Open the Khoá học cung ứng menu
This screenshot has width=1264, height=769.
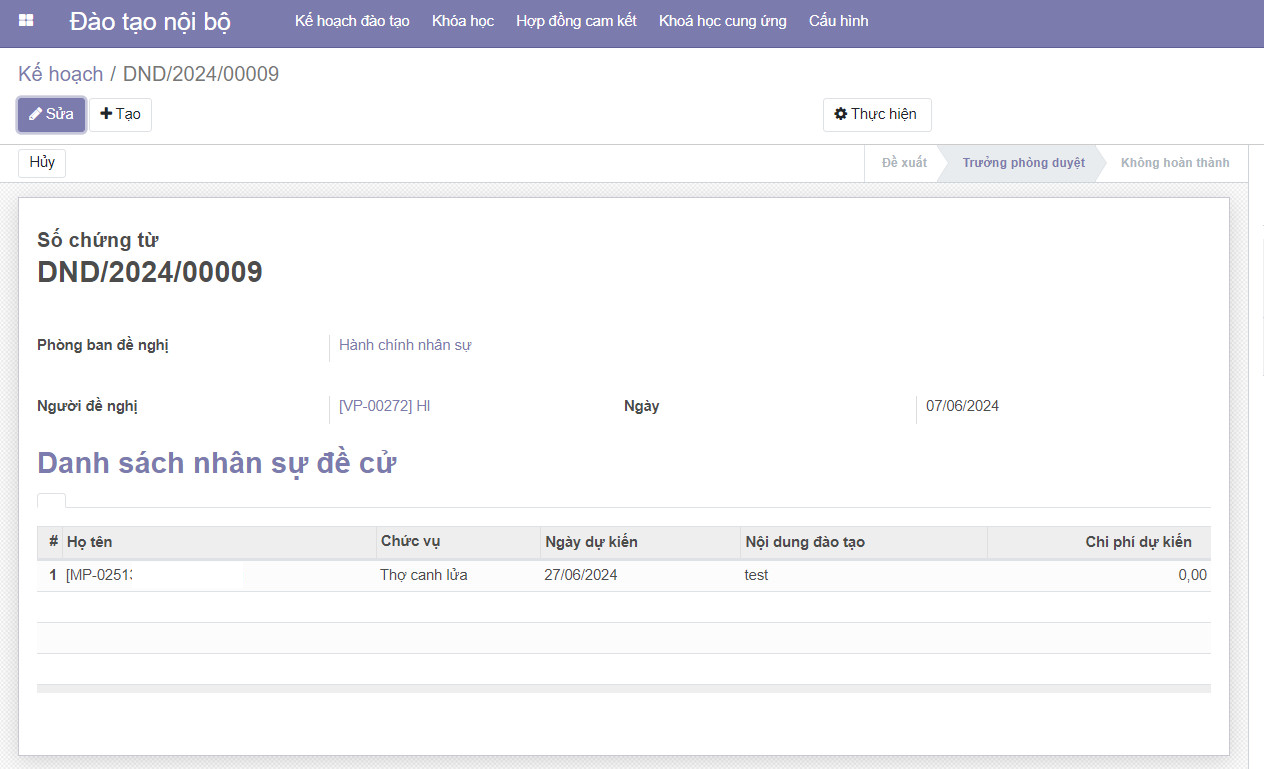tap(722, 21)
